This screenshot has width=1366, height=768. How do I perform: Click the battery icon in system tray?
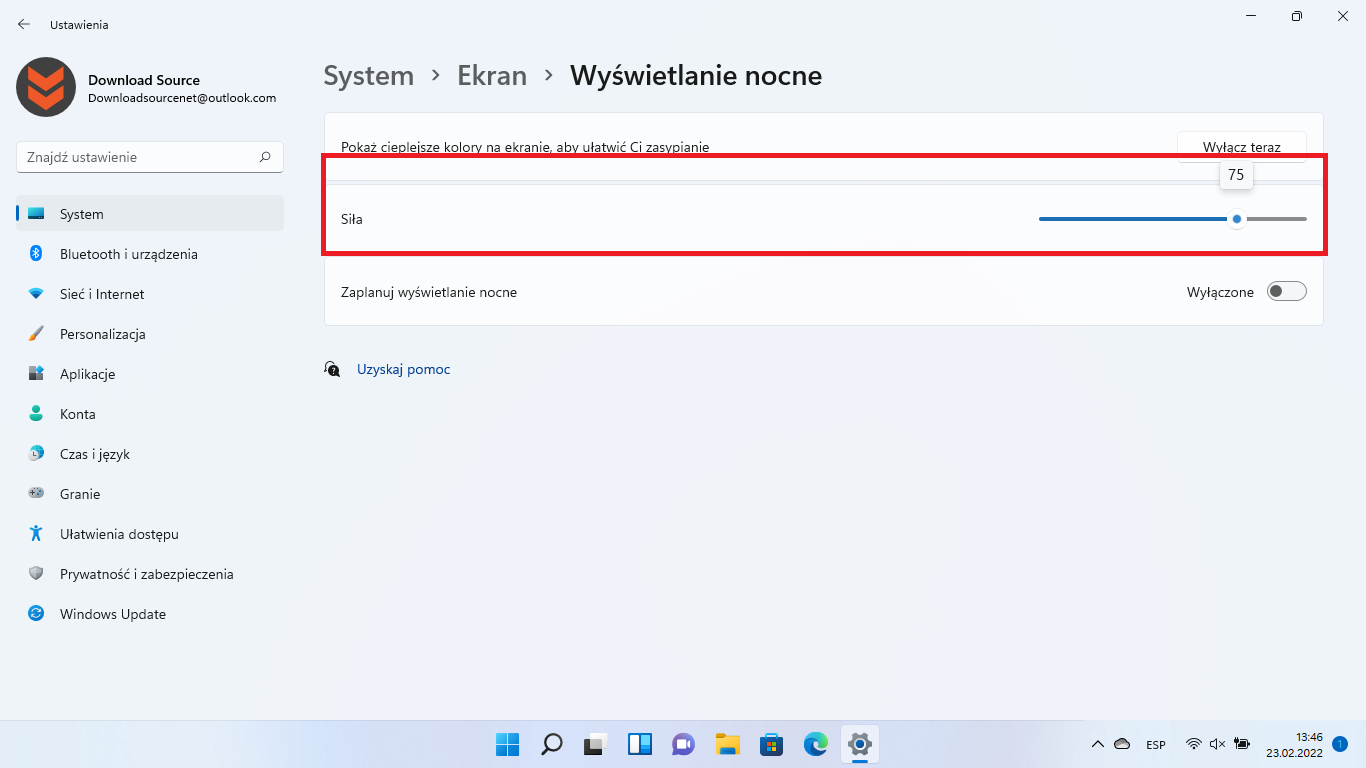click(x=1242, y=744)
